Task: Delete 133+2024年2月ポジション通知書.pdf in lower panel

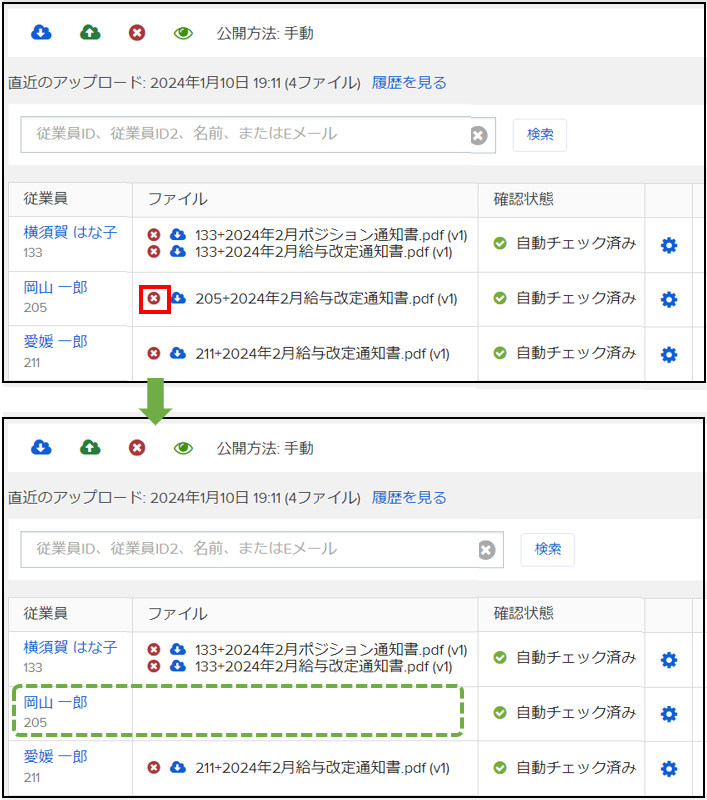Action: point(154,649)
